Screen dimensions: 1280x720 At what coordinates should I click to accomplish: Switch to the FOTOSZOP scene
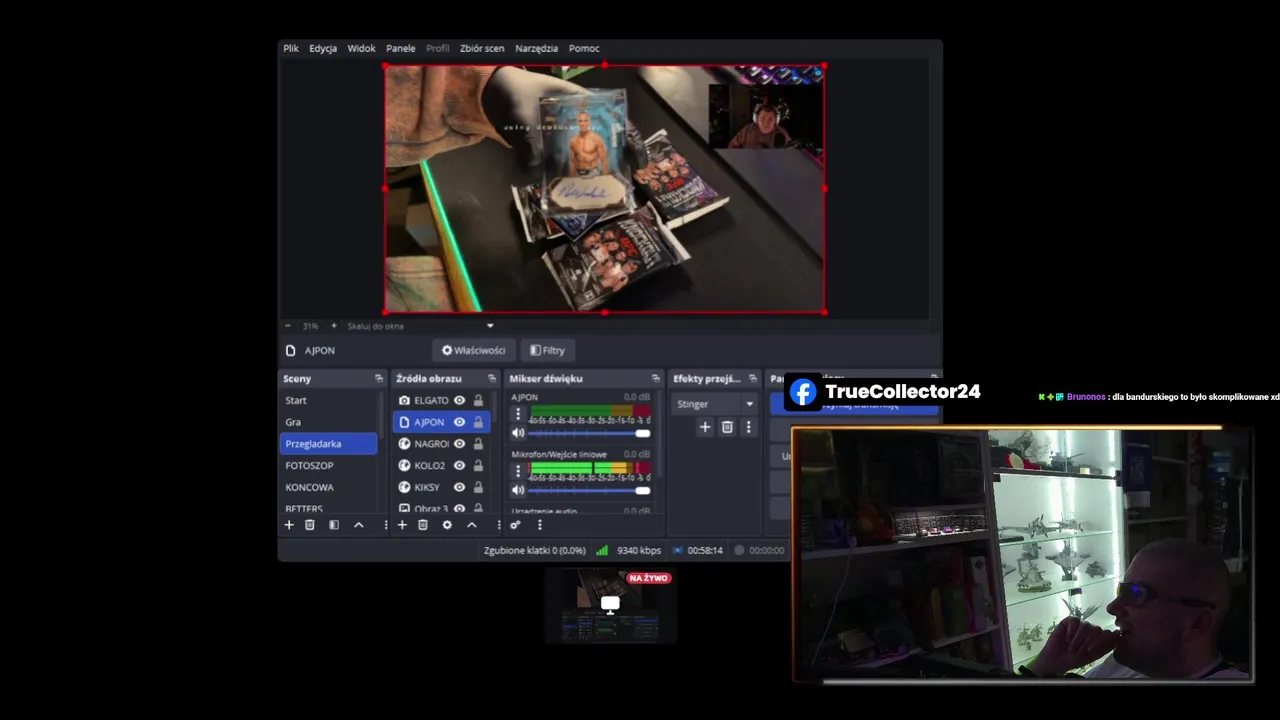pyautogui.click(x=329, y=465)
